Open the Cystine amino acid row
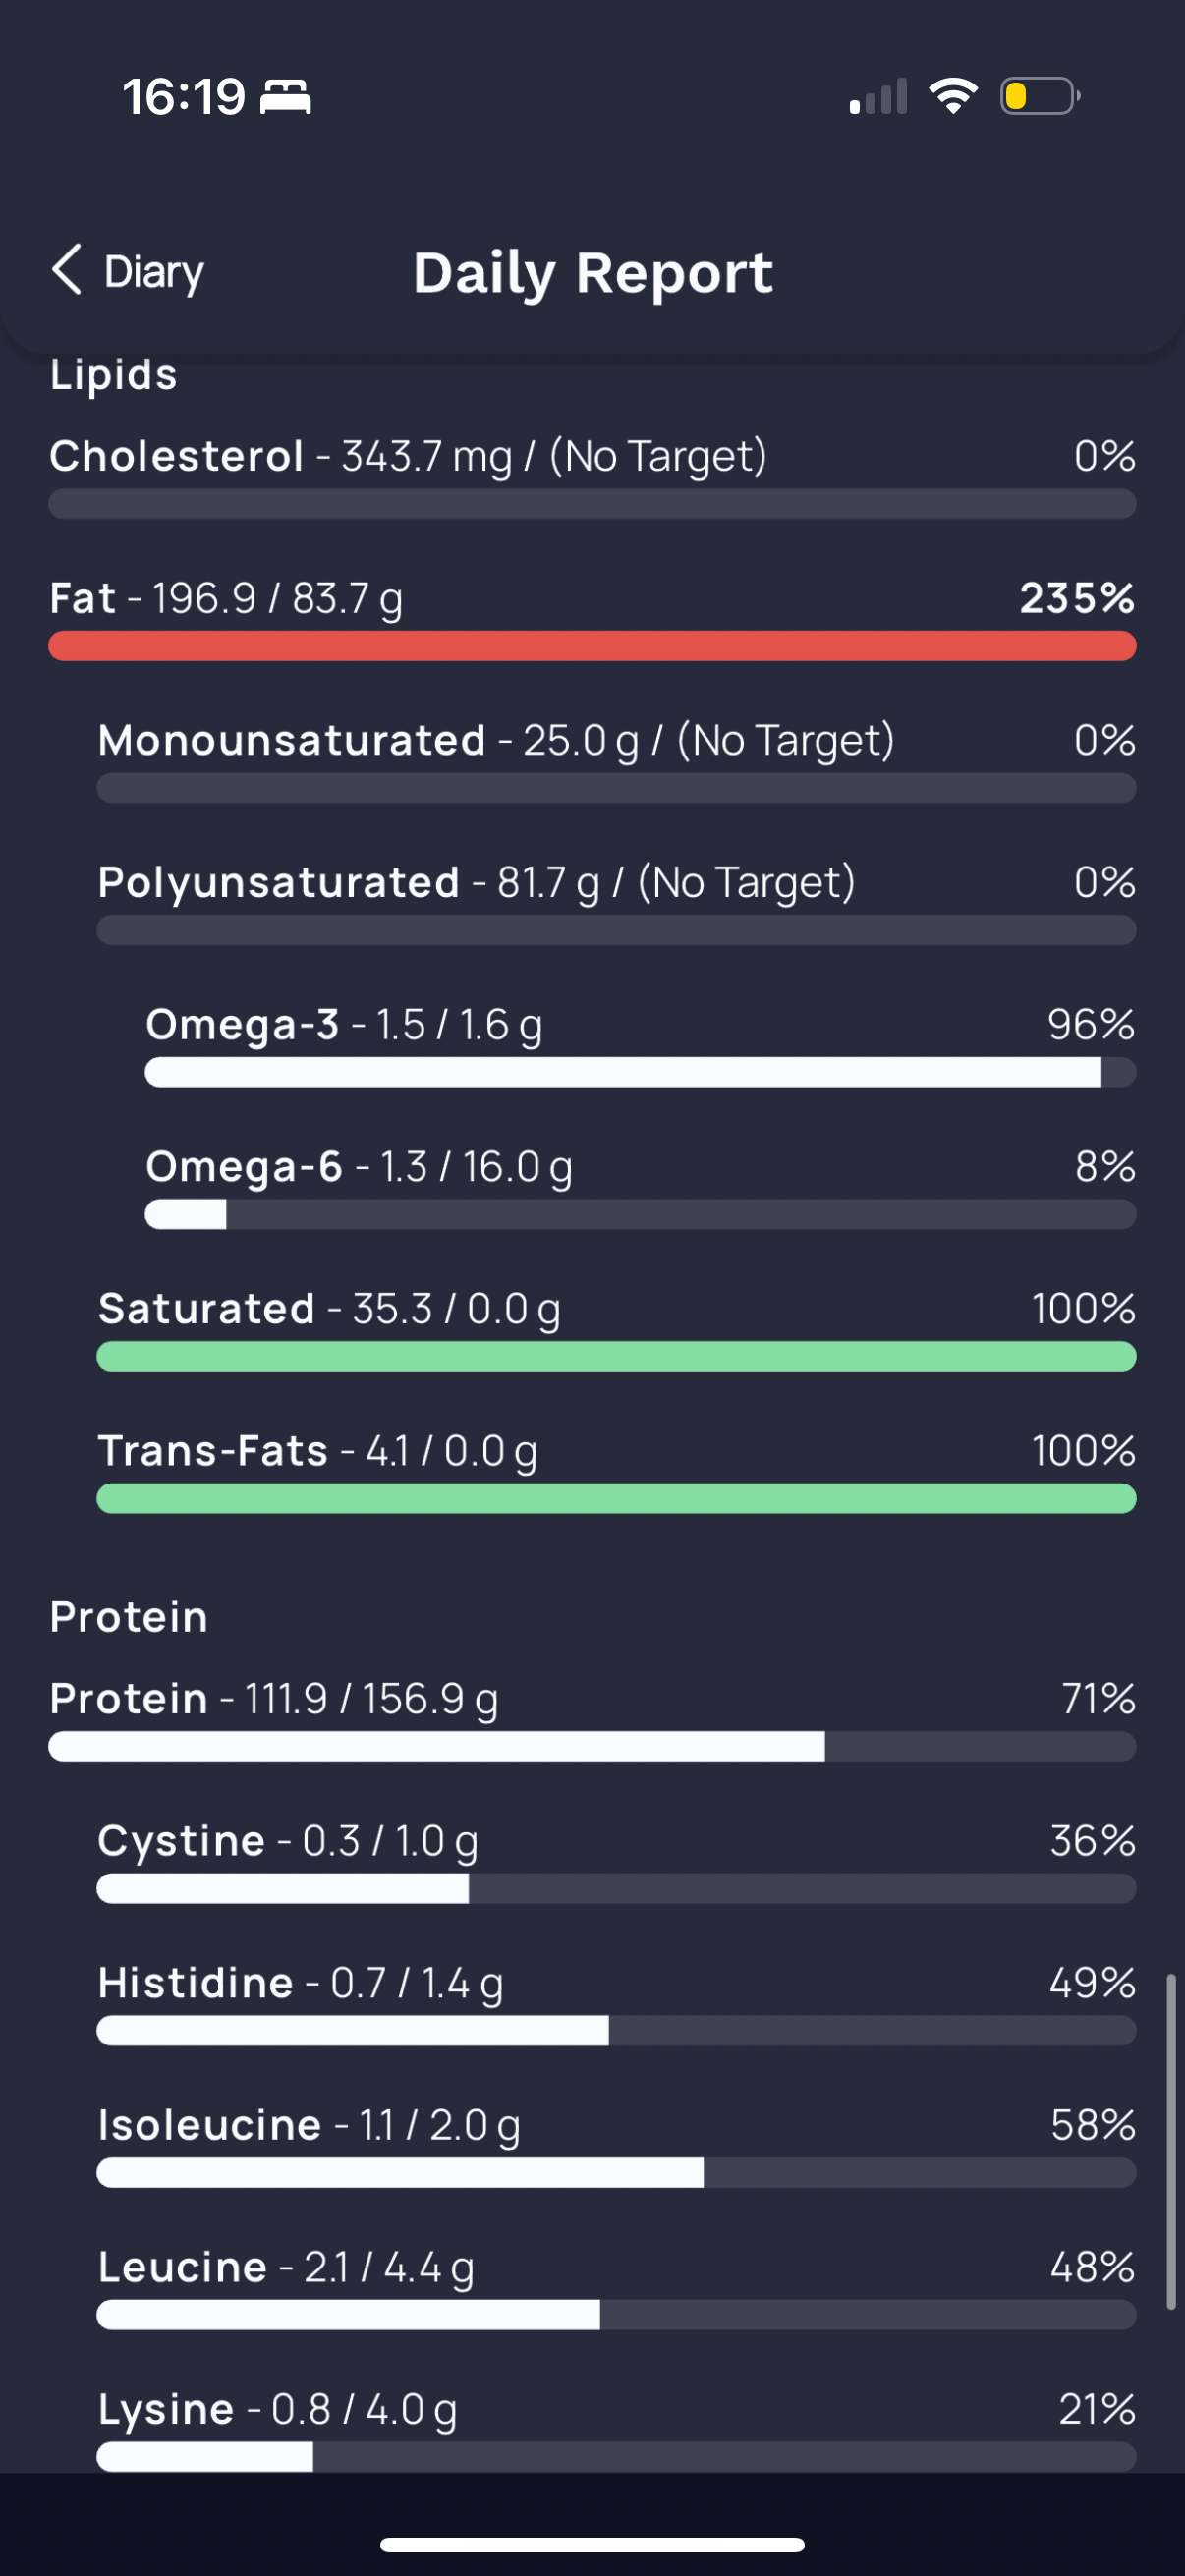This screenshot has width=1185, height=2576. [x=616, y=1860]
